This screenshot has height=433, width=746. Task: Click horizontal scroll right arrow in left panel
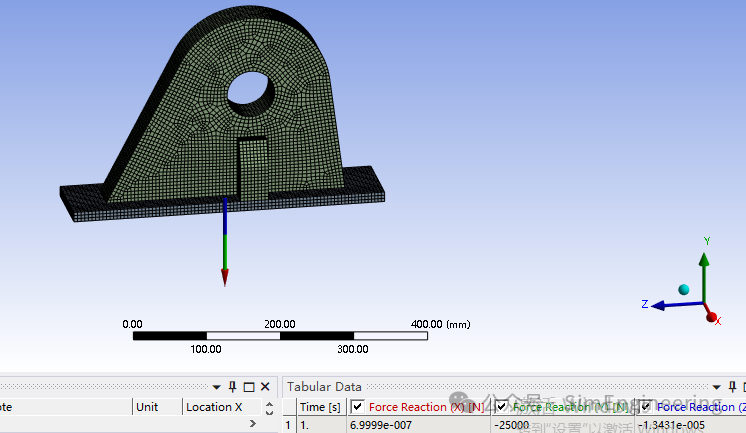pos(253,423)
